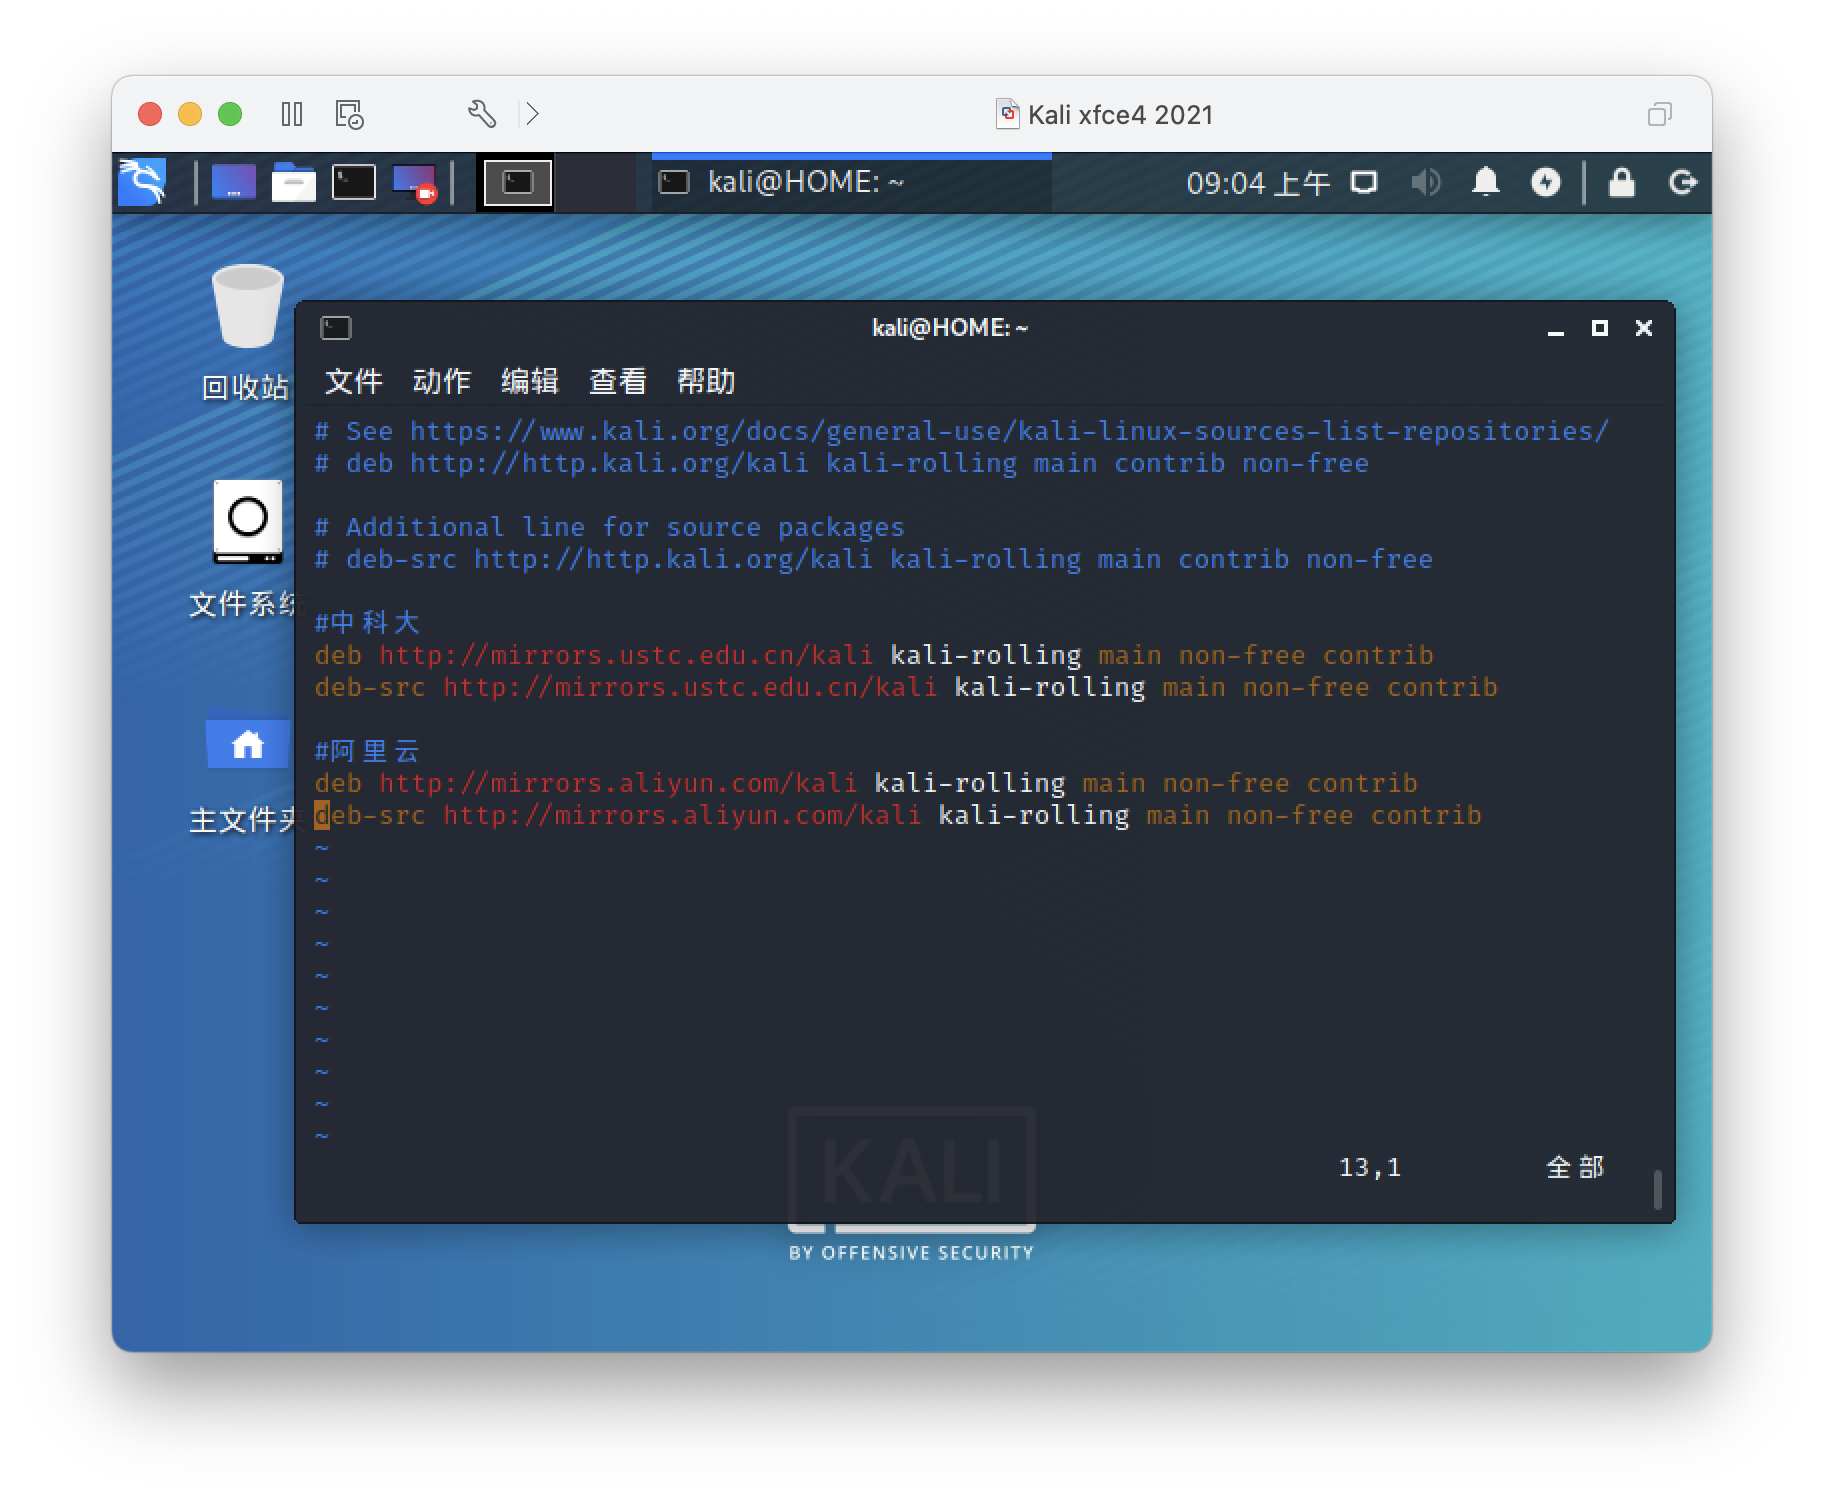Open the 编辑 (Edit) menu
Screen dimensions: 1824x1500
tap(530, 381)
